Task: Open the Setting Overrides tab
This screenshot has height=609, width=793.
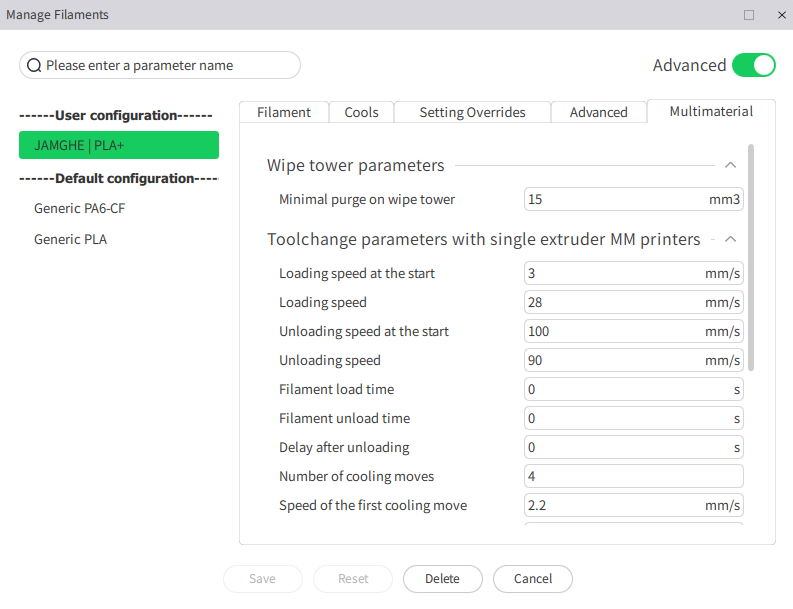Action: pyautogui.click(x=472, y=112)
